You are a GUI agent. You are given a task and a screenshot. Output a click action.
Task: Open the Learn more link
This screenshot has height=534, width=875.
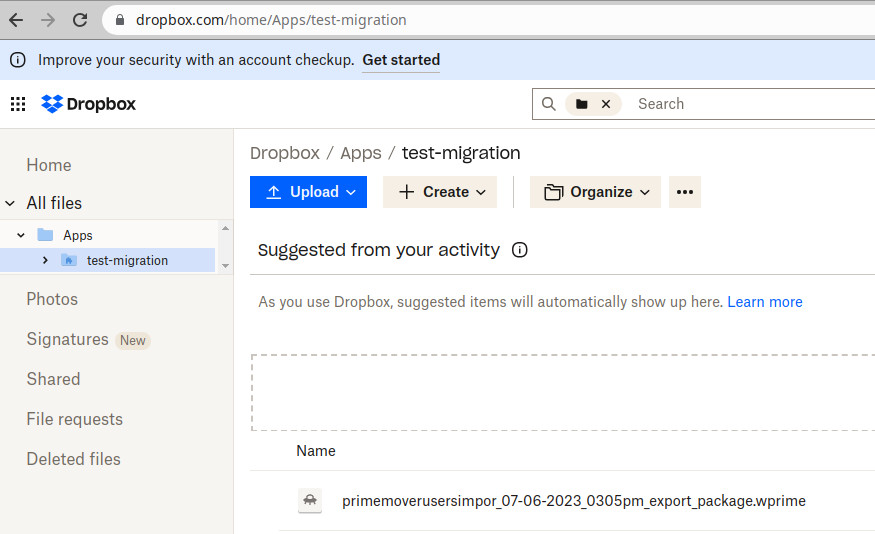pos(765,302)
